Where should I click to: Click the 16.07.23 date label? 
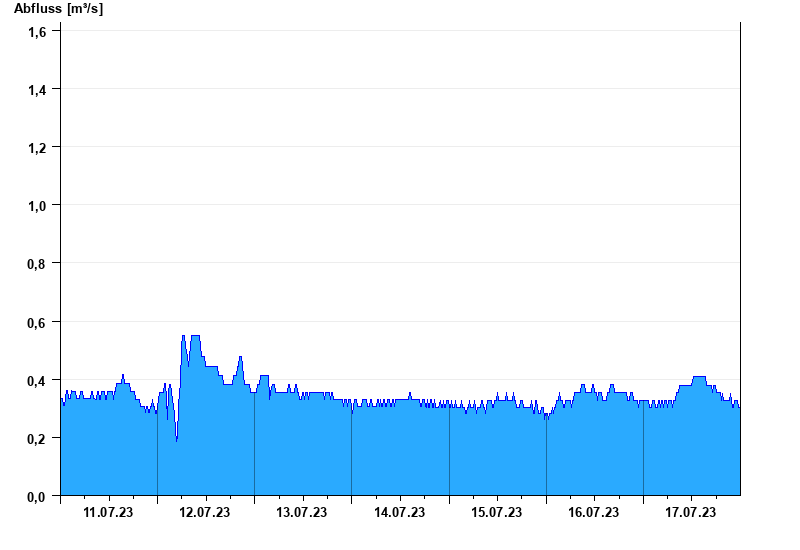593,512
